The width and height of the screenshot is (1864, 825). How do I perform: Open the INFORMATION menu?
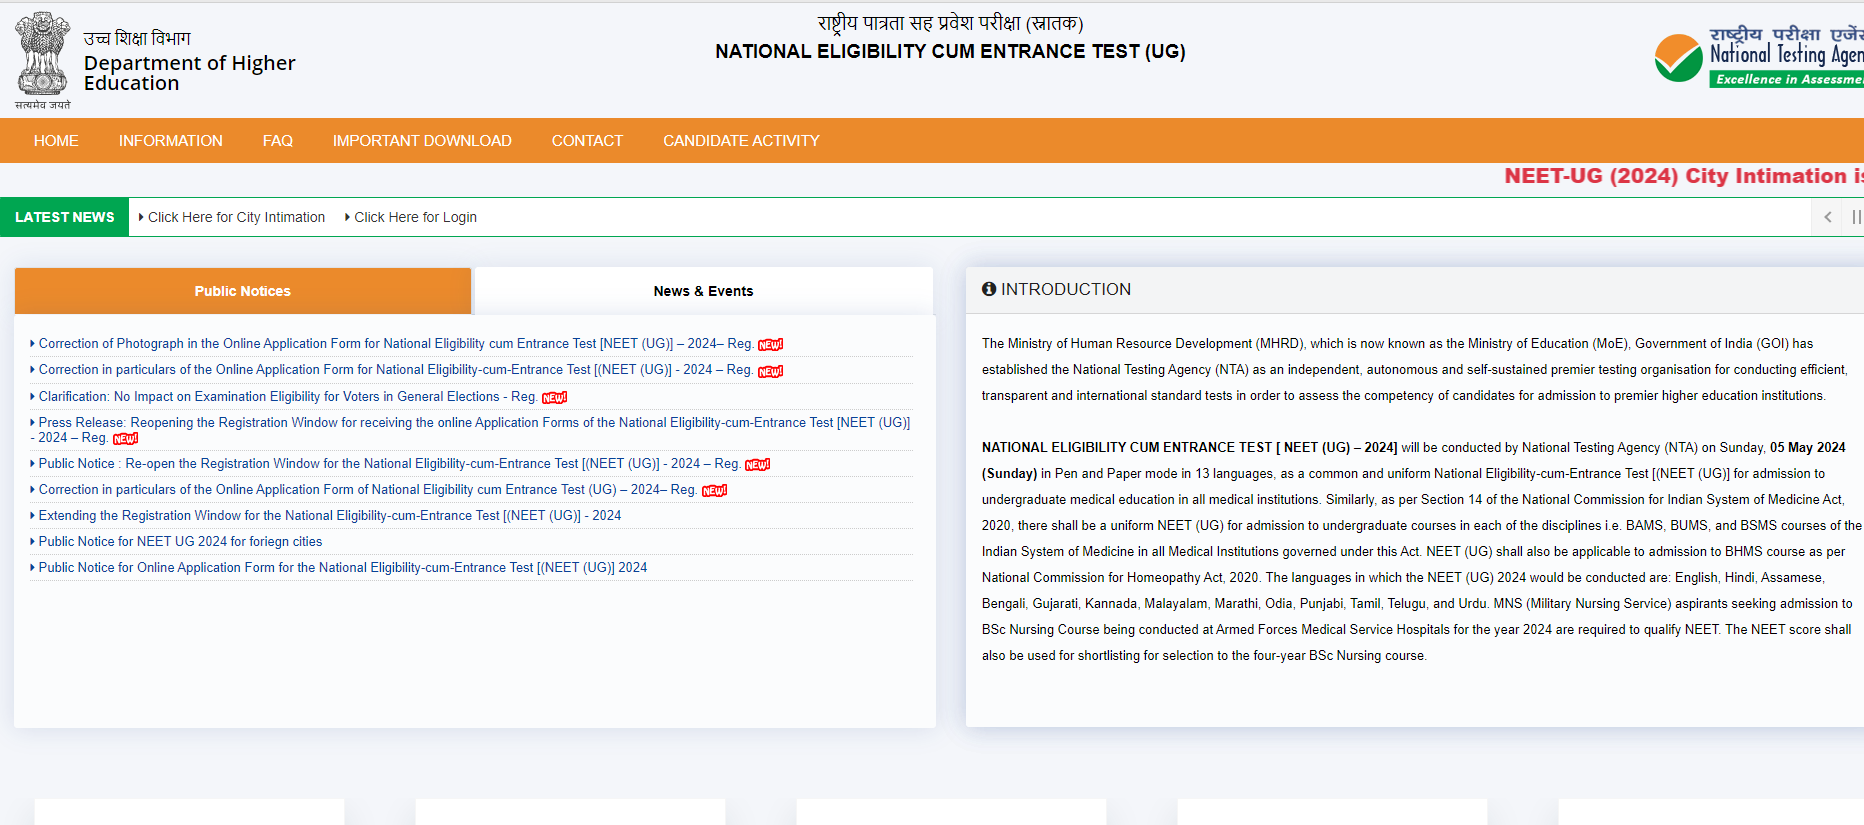(171, 141)
